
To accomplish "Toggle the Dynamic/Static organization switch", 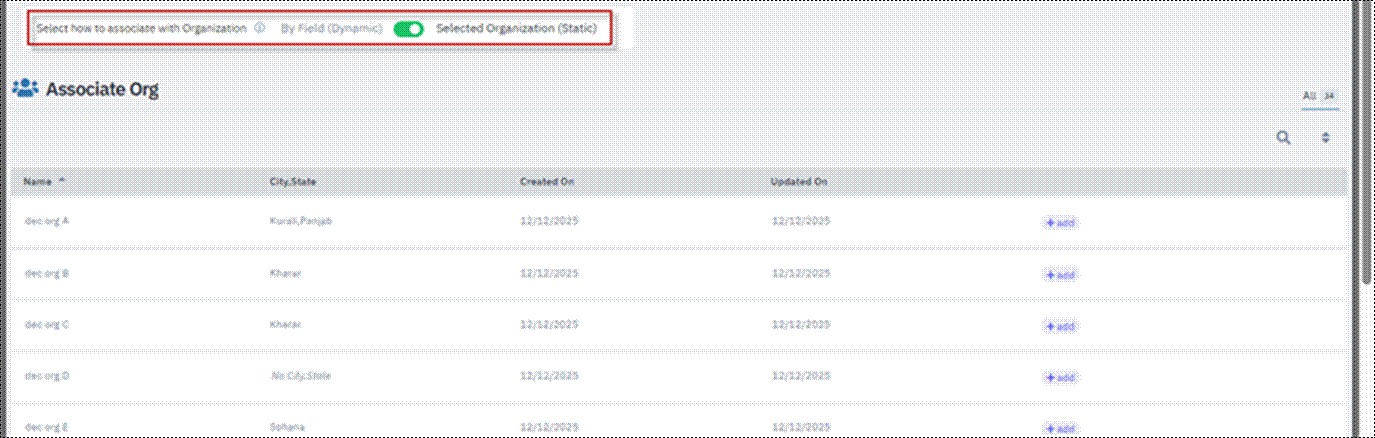I will (x=408, y=29).
